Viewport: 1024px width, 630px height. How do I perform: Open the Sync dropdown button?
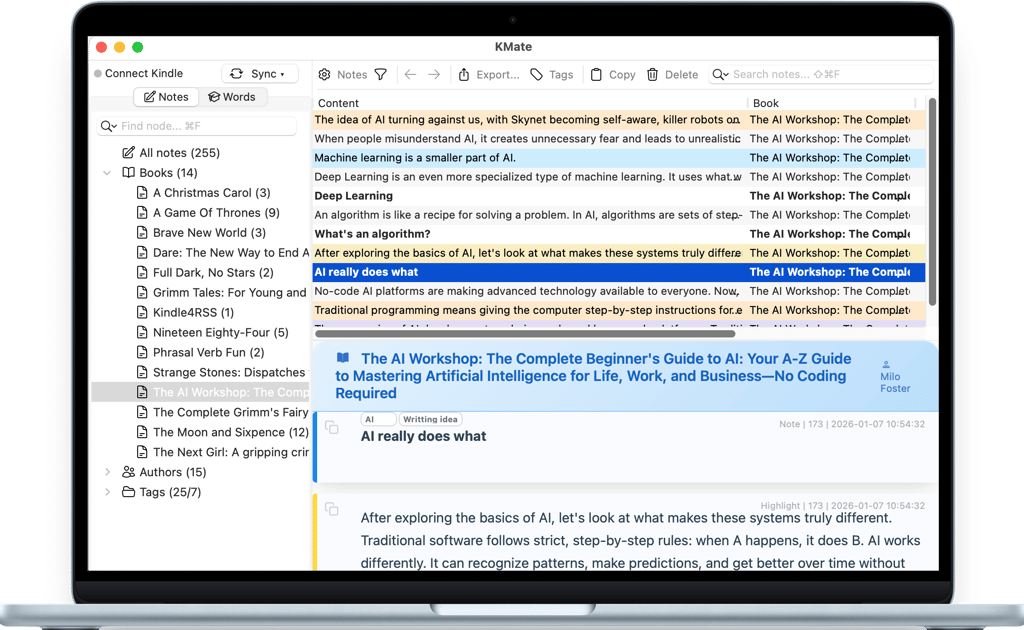coord(260,74)
